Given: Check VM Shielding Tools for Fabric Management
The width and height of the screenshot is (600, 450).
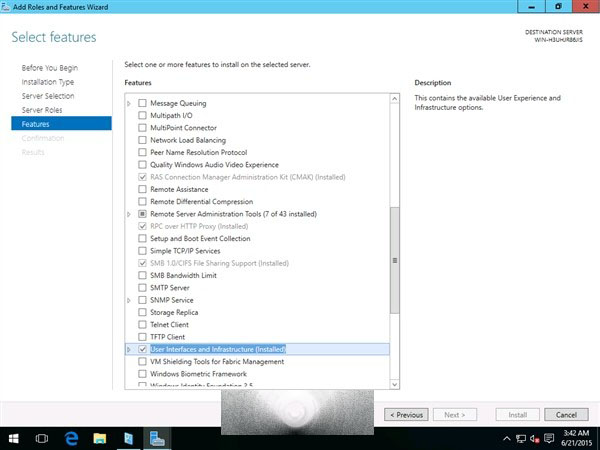Looking at the screenshot, I should point(142,361).
